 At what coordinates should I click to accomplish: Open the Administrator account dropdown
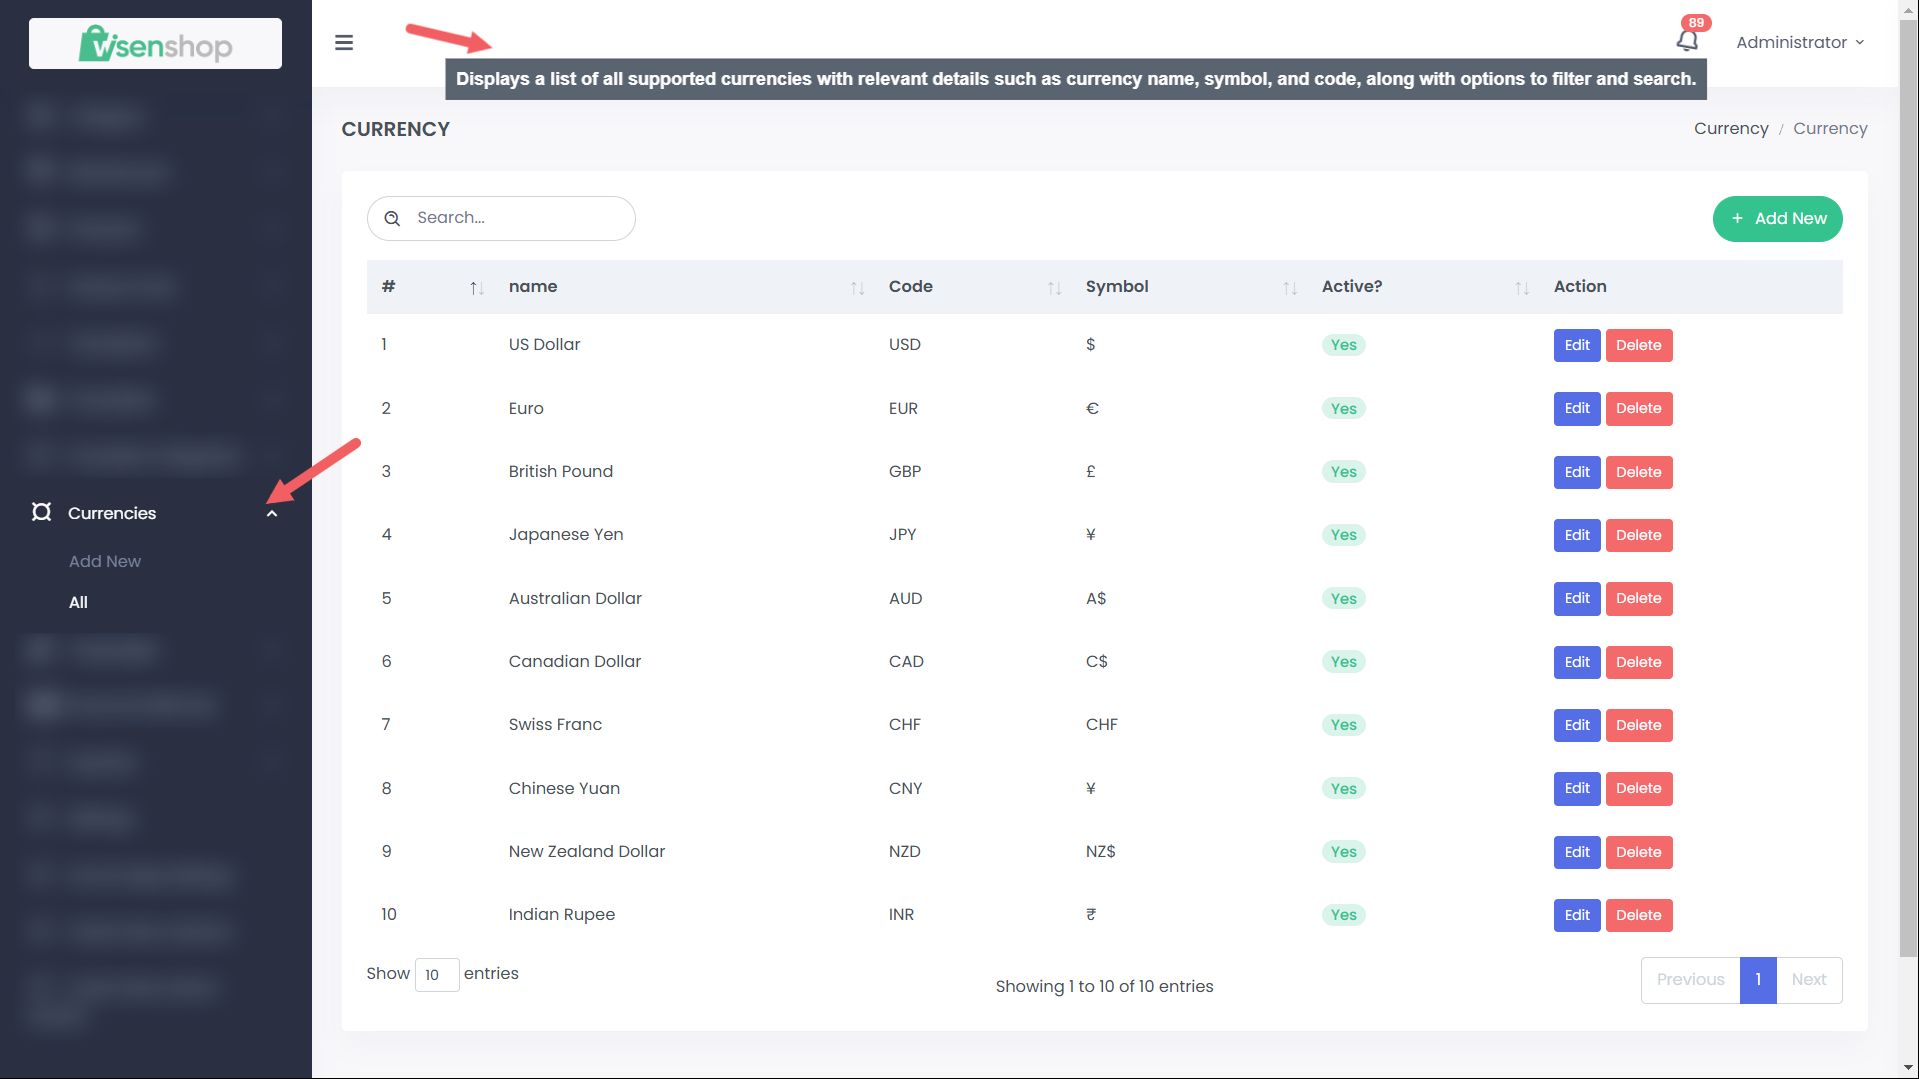tap(1799, 42)
